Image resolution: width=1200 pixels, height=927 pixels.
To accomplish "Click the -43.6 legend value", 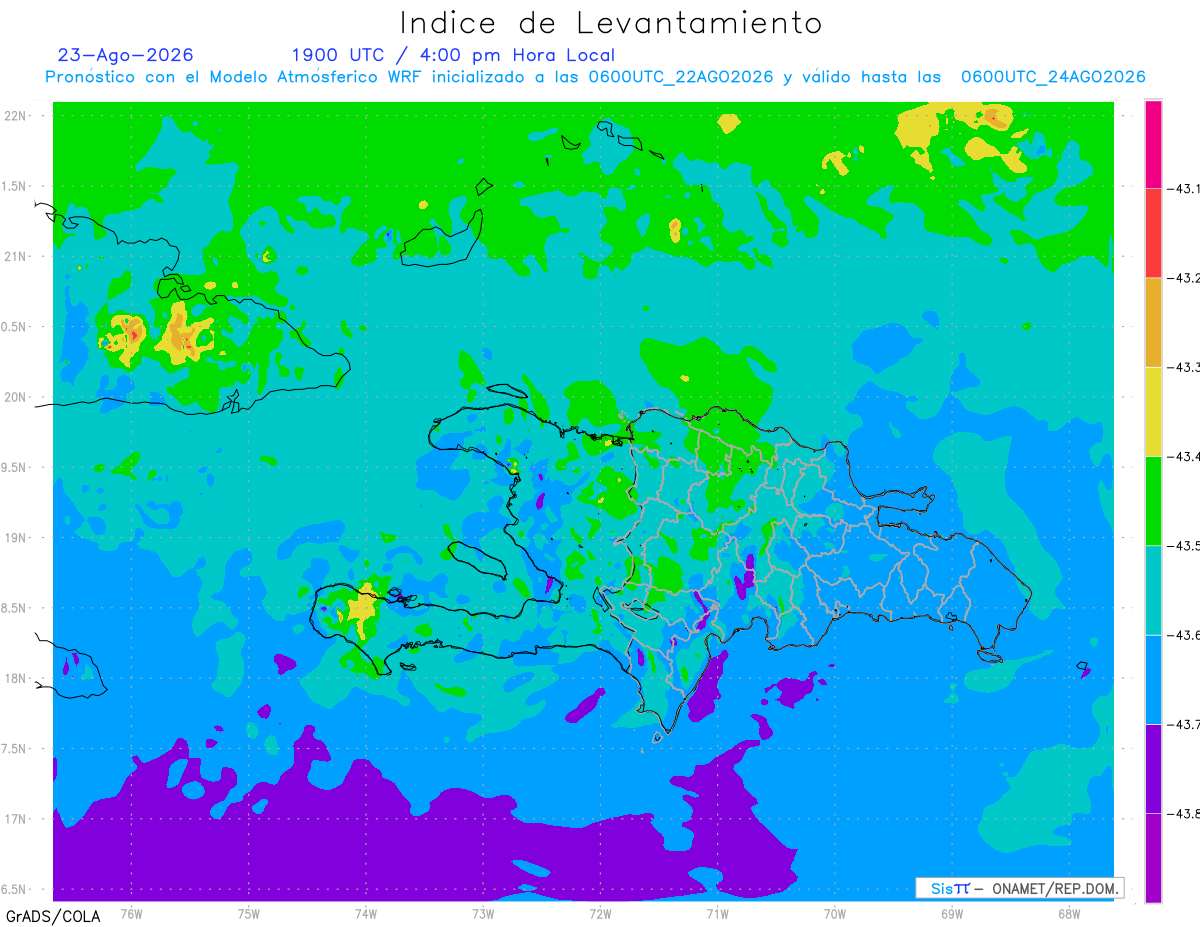I will tap(1183, 634).
